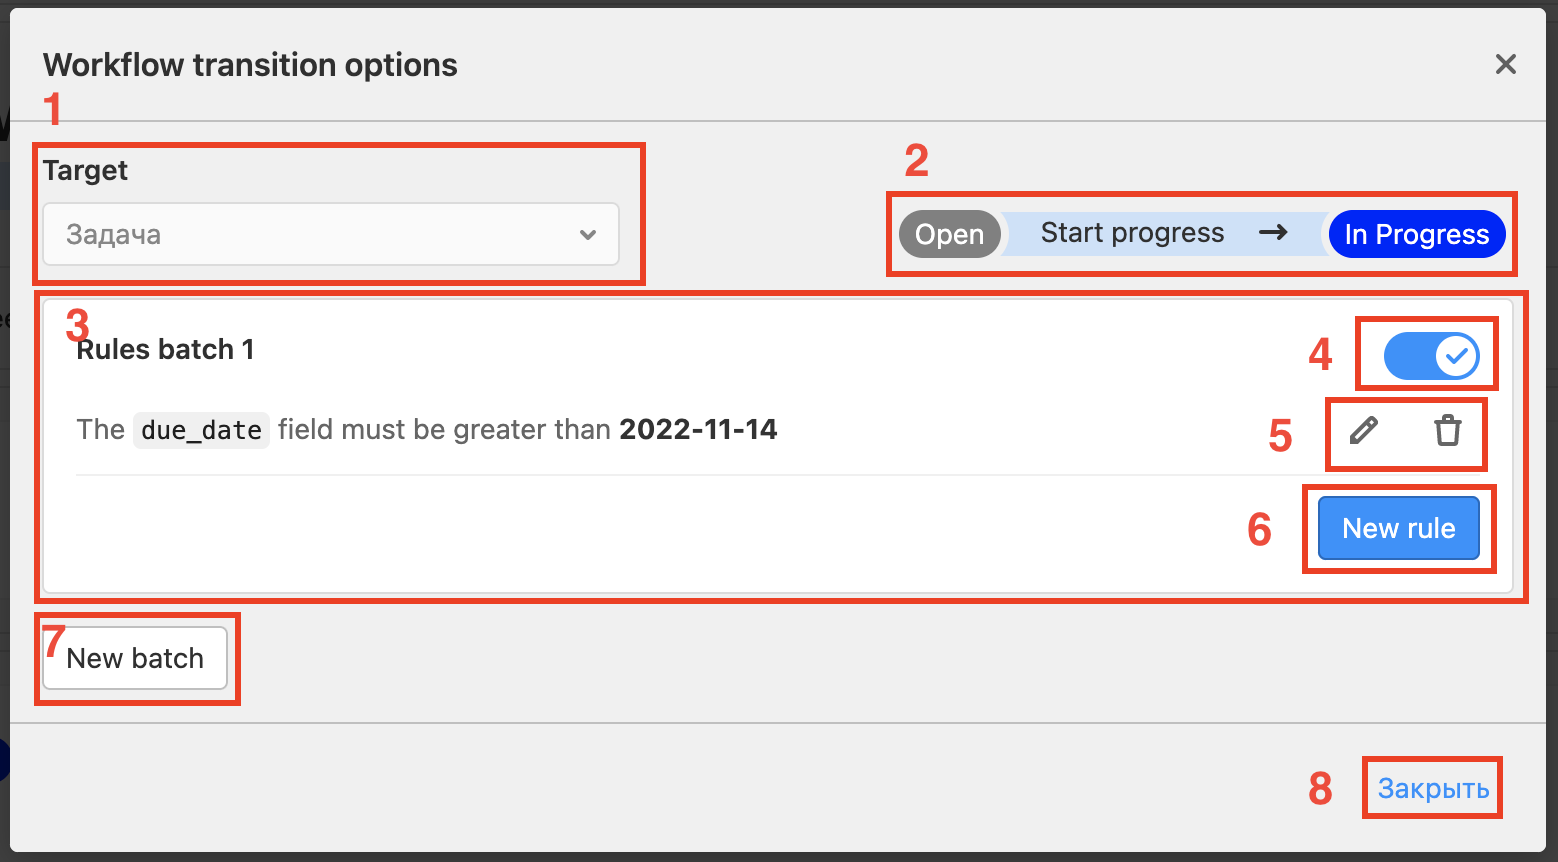
Task: Edit the due_date rule with pencil icon
Action: click(1364, 431)
